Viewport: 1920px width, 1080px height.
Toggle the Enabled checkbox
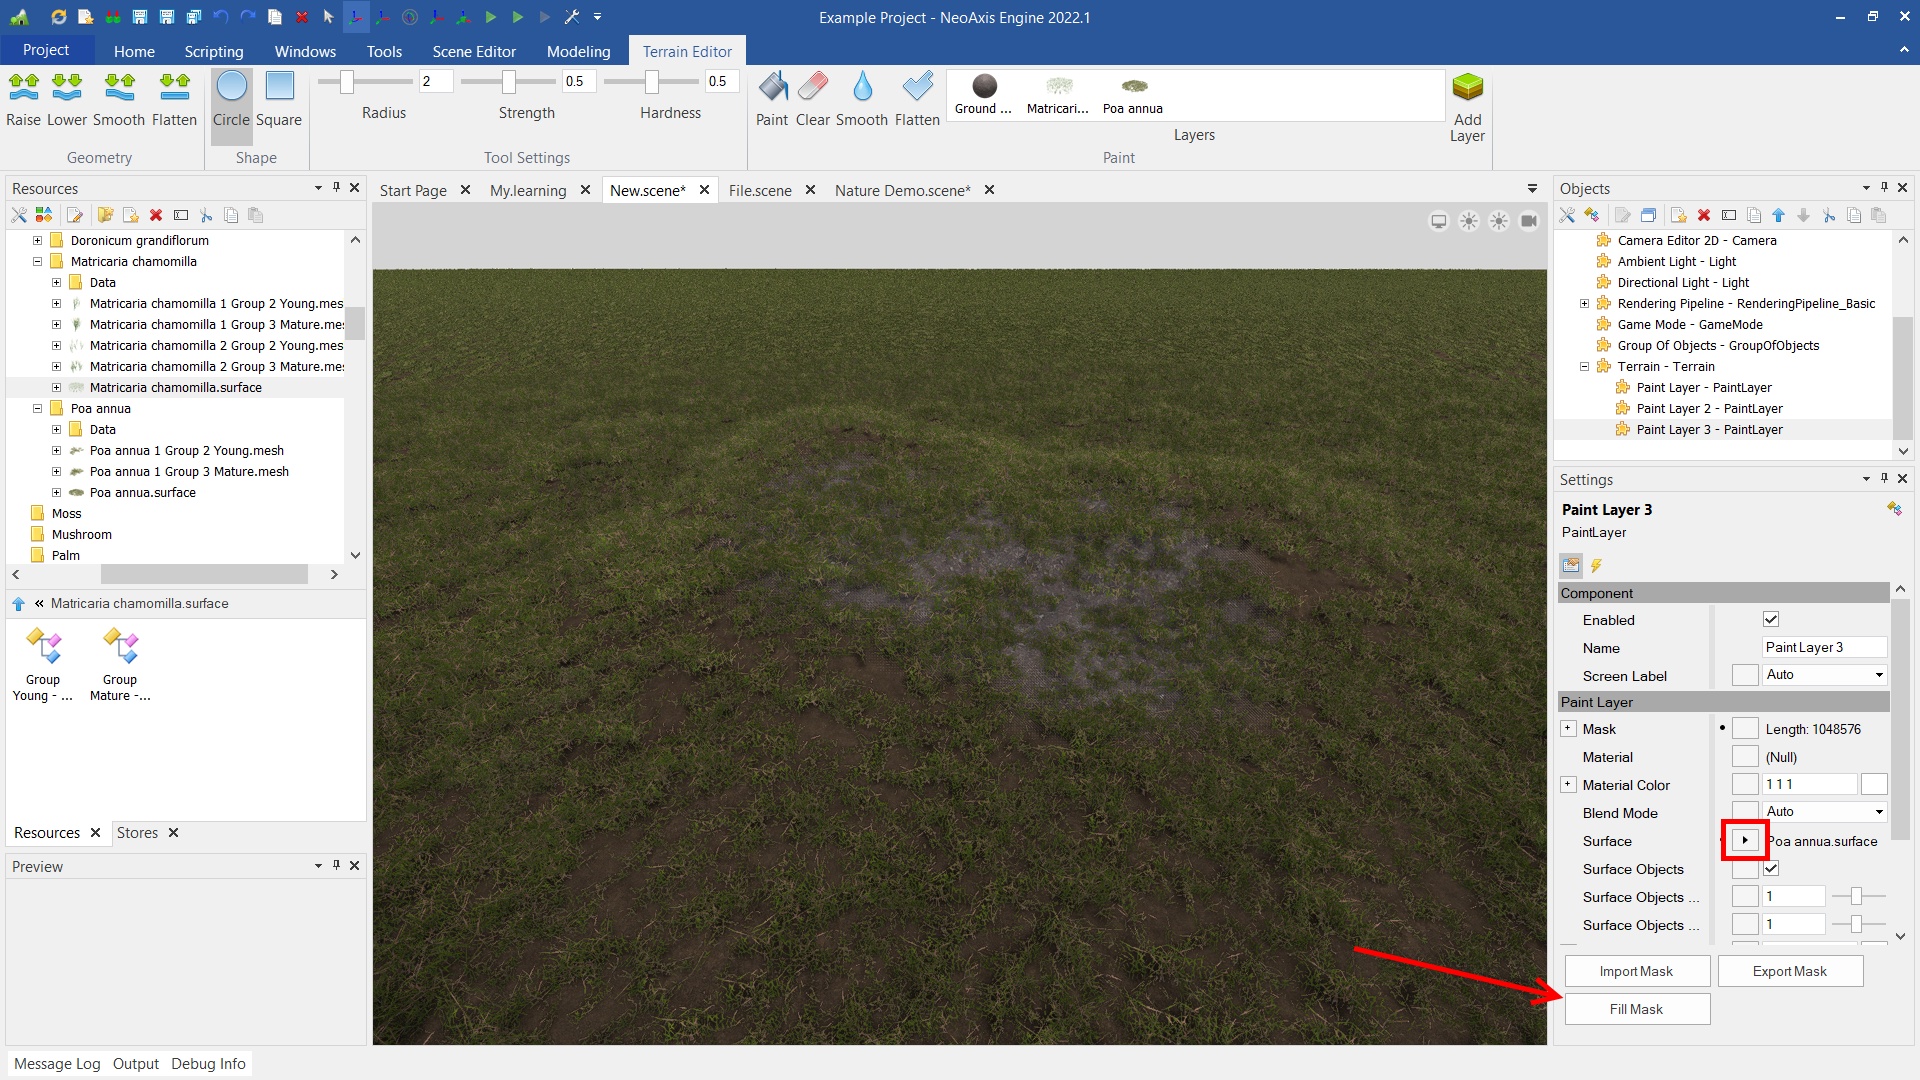[x=1771, y=620]
